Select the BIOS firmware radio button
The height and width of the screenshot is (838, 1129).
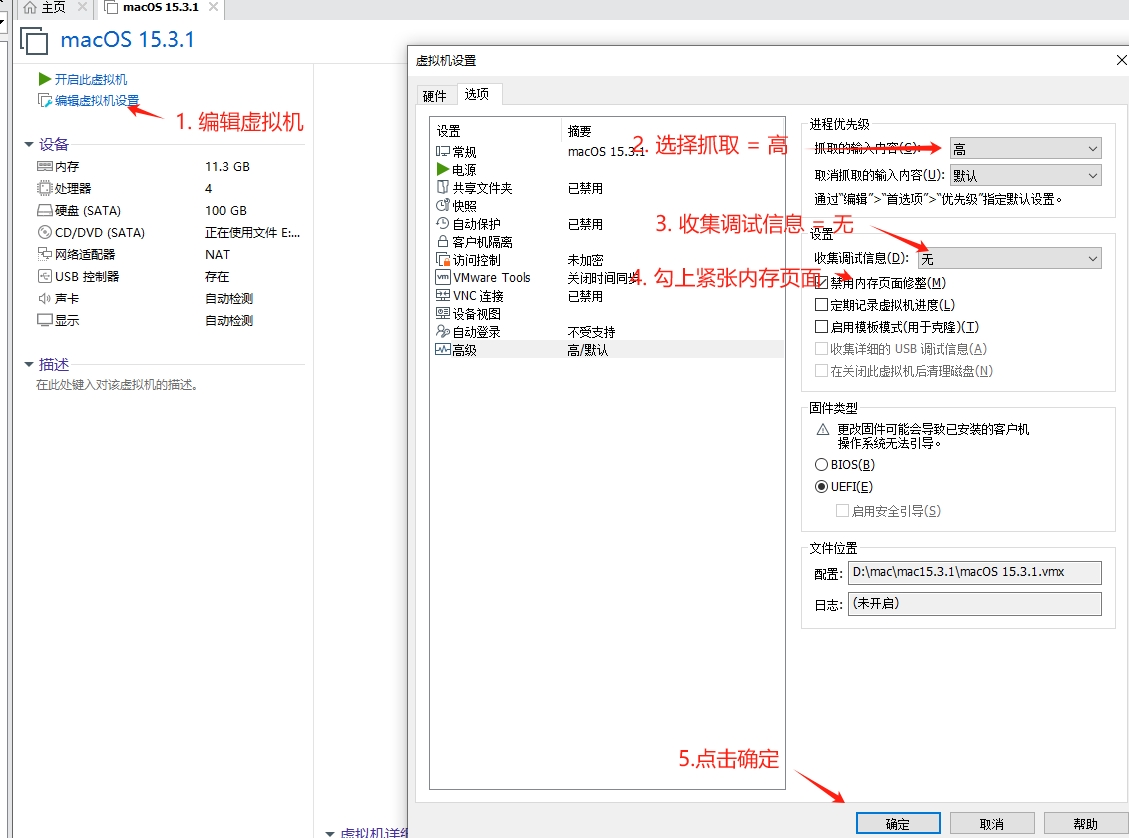tap(821, 464)
